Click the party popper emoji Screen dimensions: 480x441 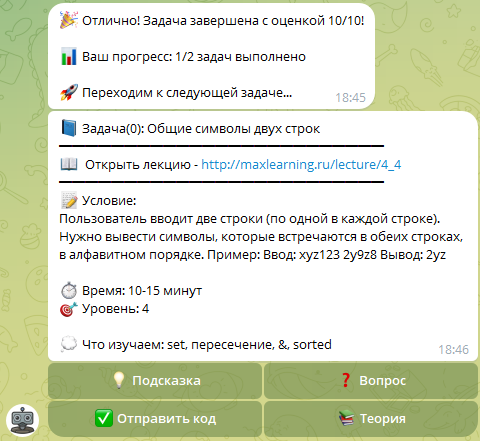69,20
